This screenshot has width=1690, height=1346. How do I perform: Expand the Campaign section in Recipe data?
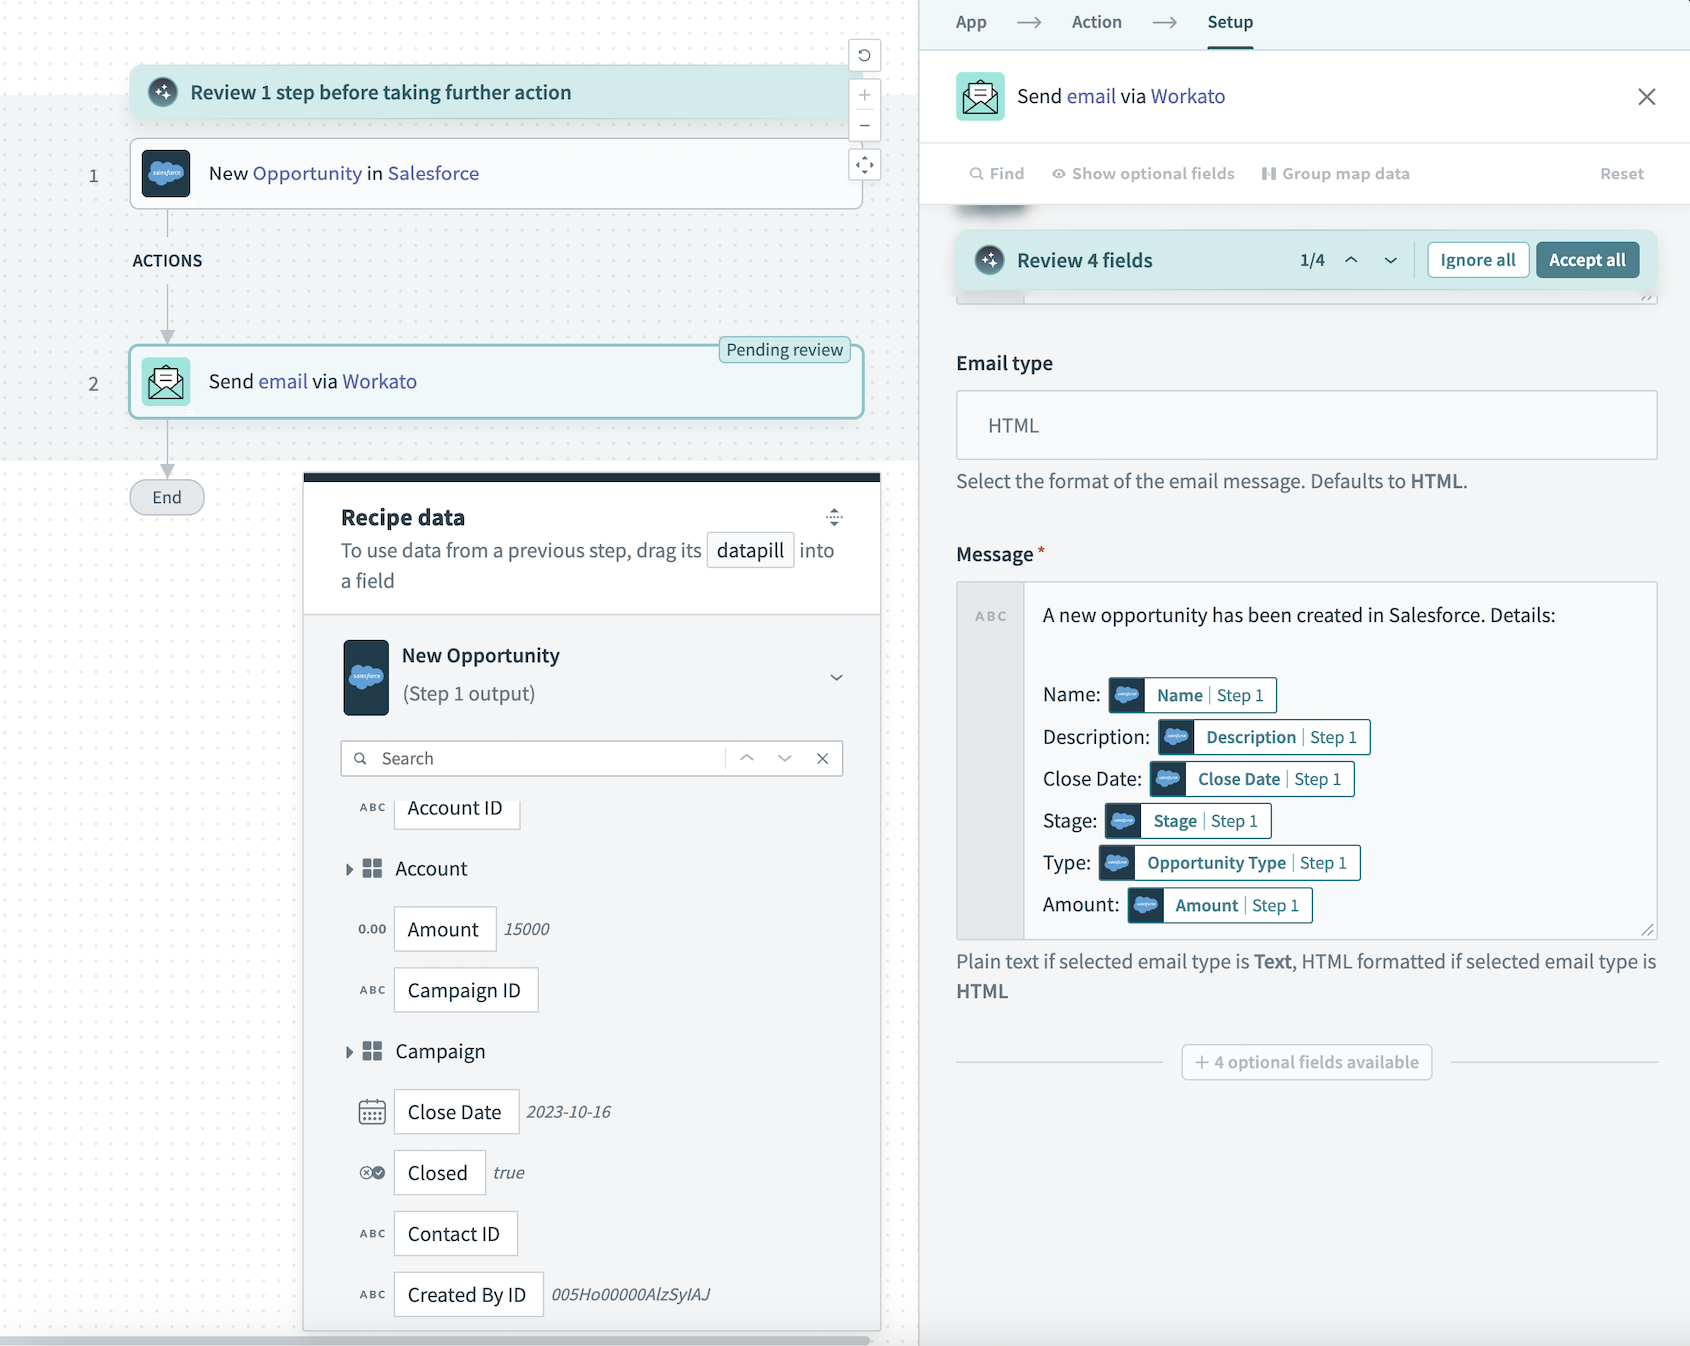click(x=349, y=1051)
